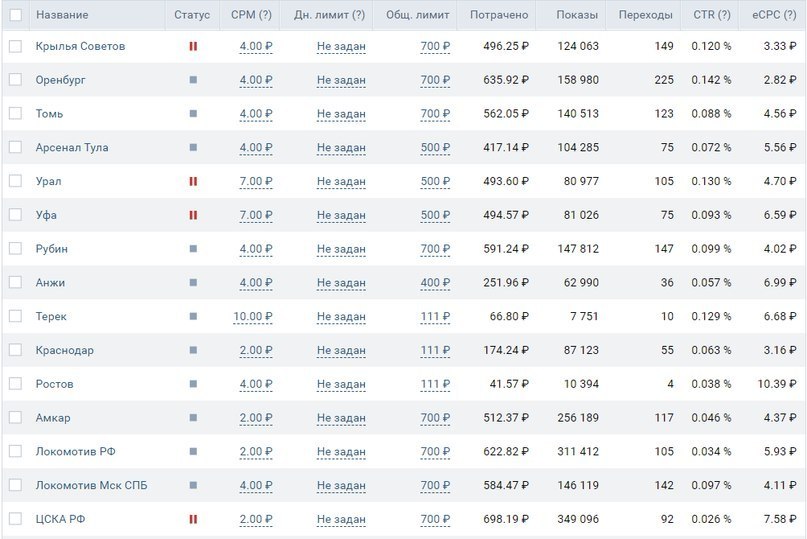Open the Краснодар campaign link
Viewport: 807px width, 539px height.
[x=64, y=350]
